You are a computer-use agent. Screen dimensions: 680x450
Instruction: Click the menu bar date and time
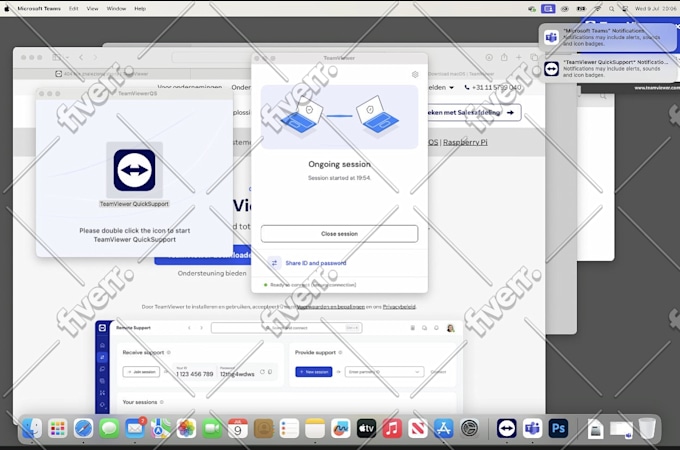pos(655,9)
